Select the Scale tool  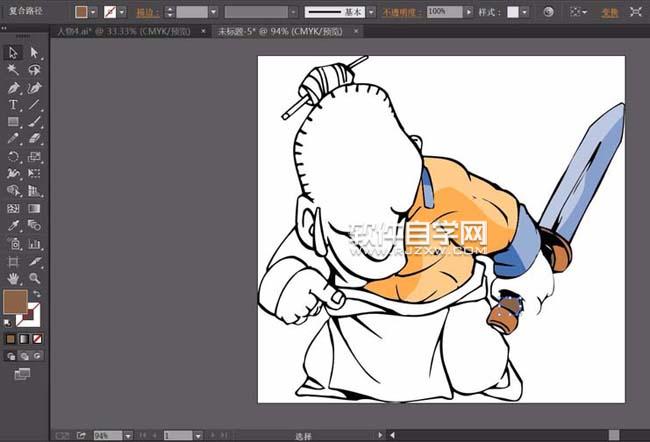(x=34, y=156)
